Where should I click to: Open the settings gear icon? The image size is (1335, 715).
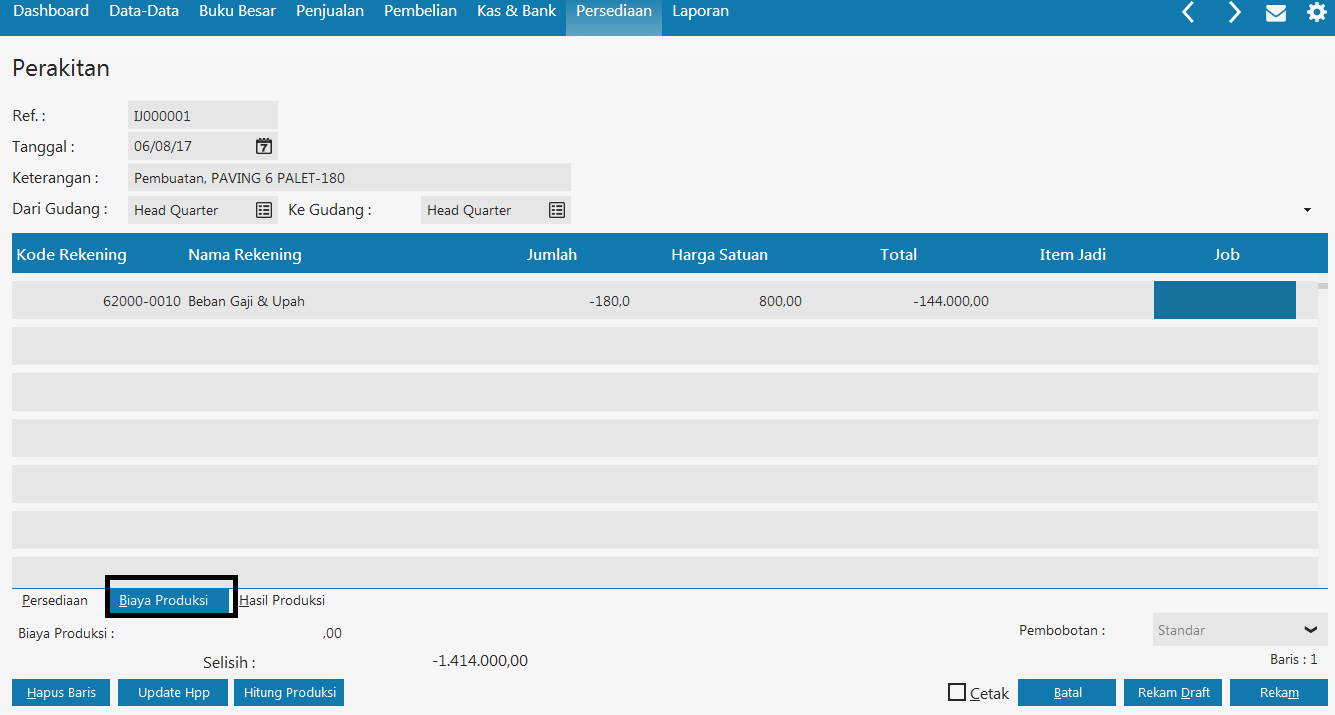[x=1317, y=12]
